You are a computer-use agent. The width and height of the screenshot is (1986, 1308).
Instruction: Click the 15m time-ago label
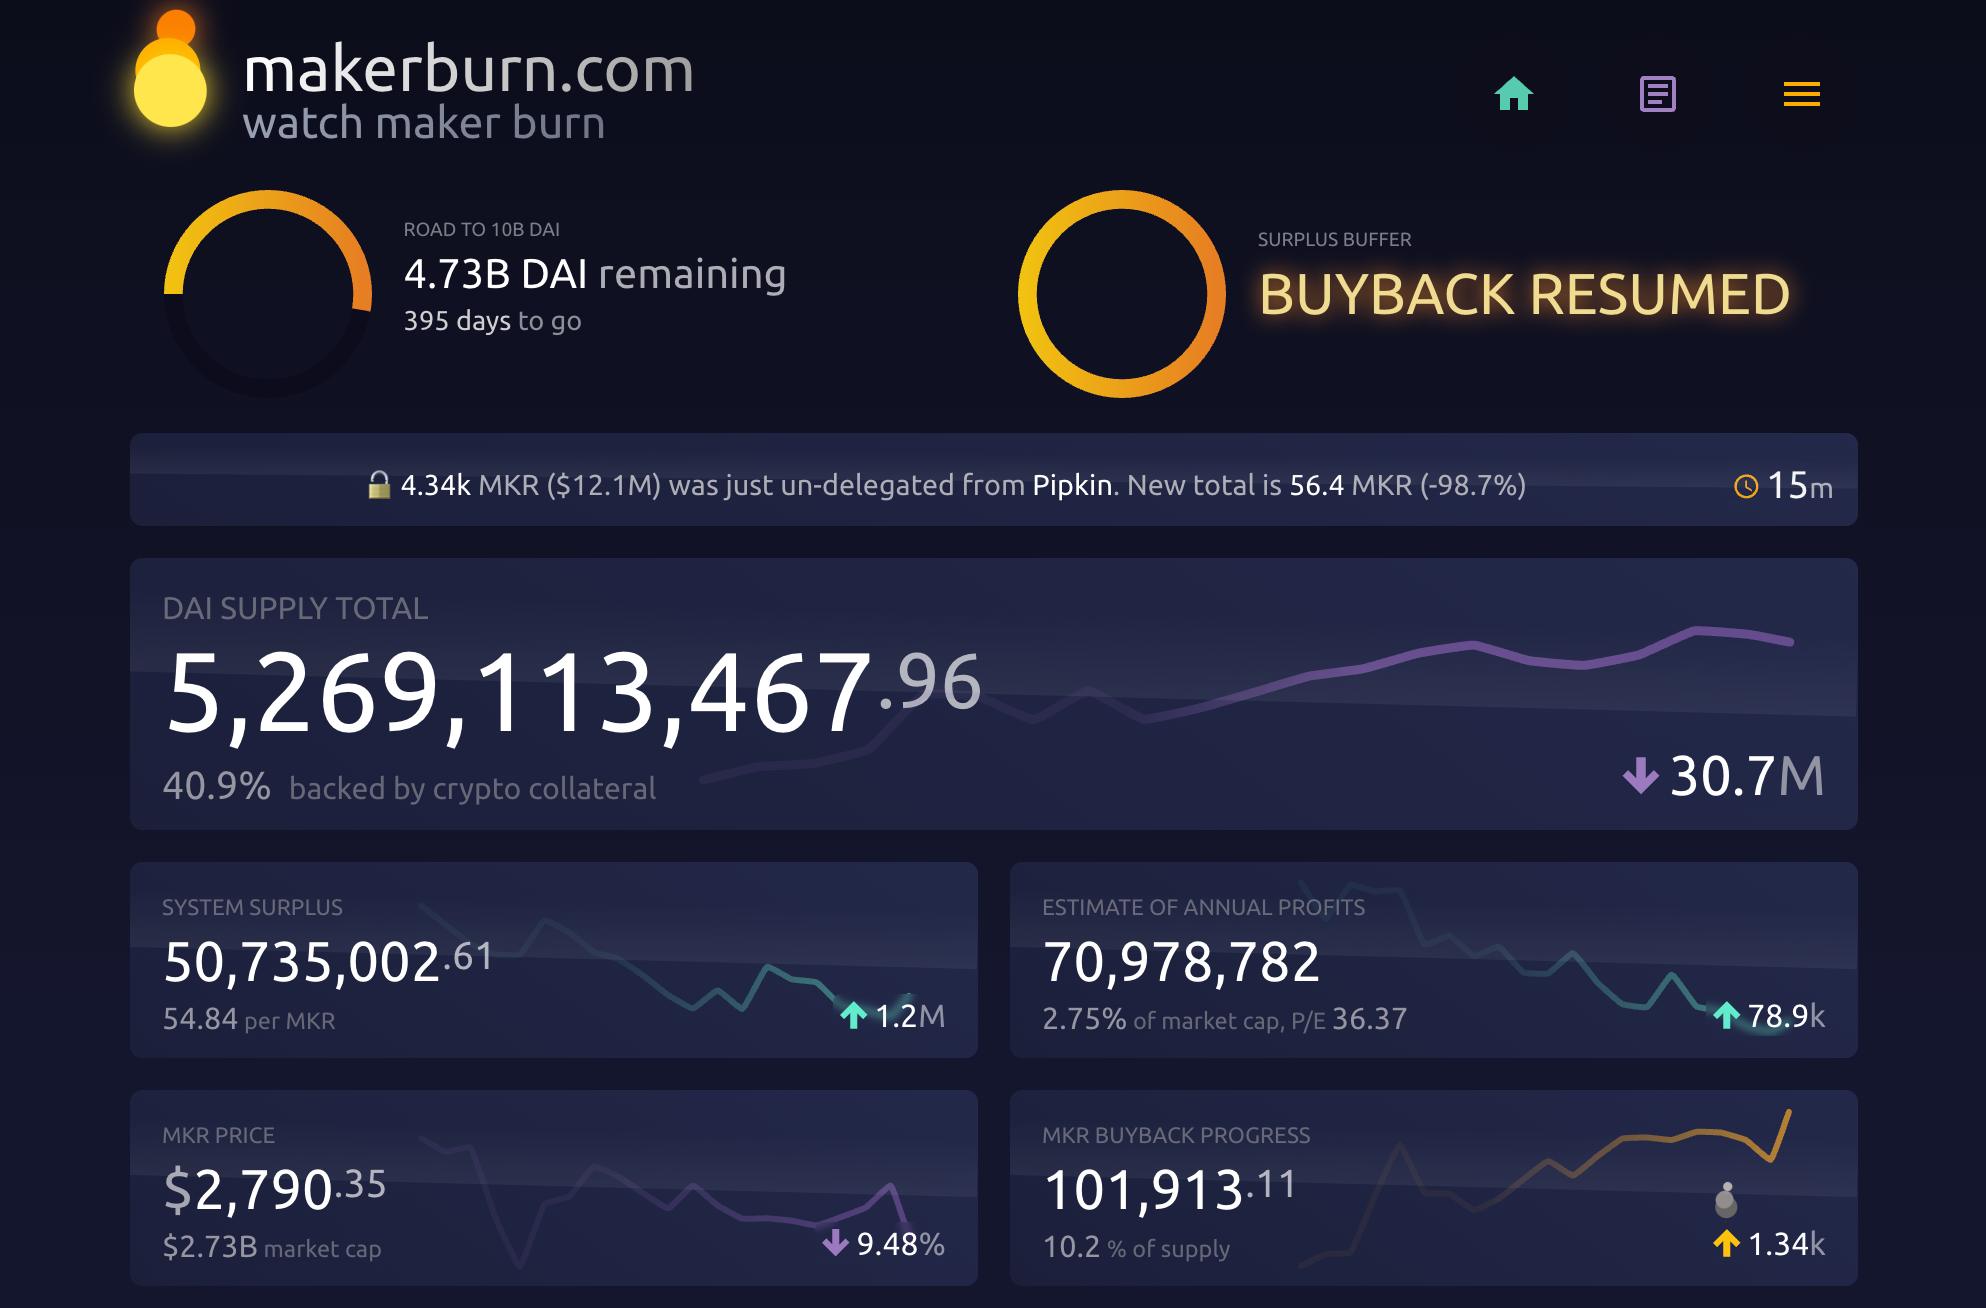click(x=1800, y=486)
